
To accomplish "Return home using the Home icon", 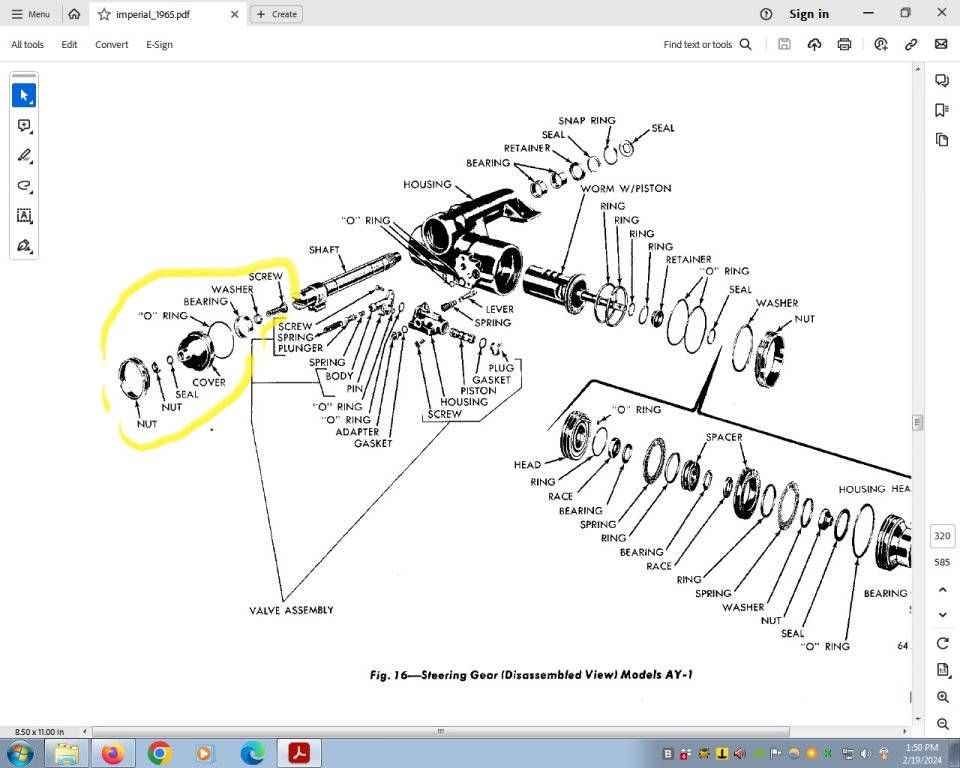I will [74, 14].
